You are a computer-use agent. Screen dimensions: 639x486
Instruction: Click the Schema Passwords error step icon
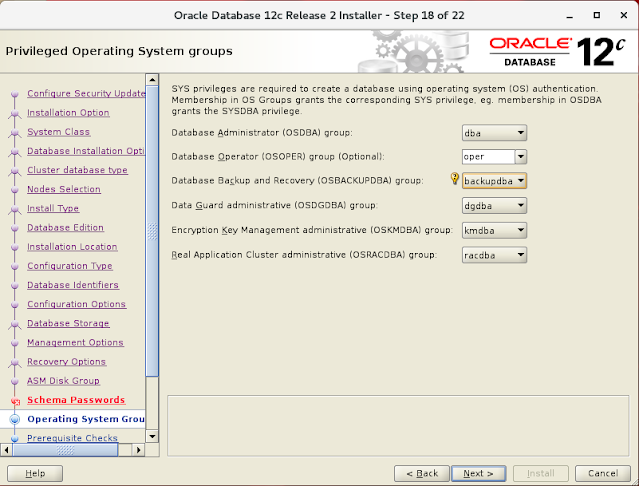(x=15, y=402)
